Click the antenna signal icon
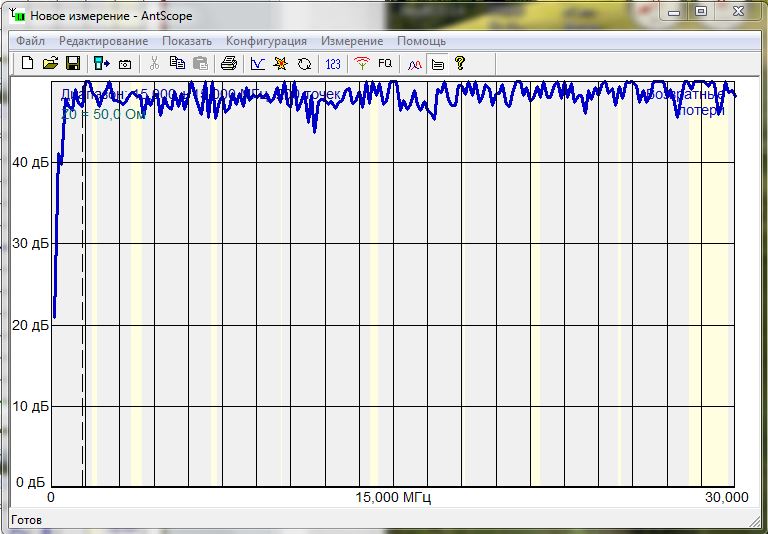The image size is (768, 534). tap(362, 63)
